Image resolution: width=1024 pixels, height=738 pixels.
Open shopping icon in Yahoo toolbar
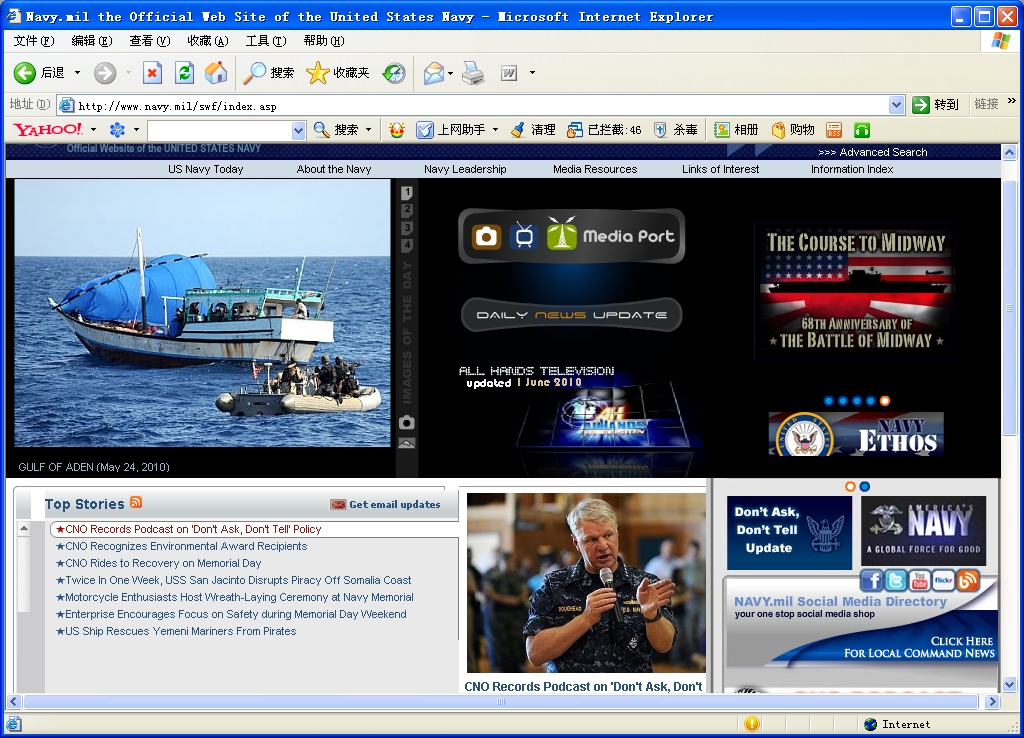click(778, 130)
